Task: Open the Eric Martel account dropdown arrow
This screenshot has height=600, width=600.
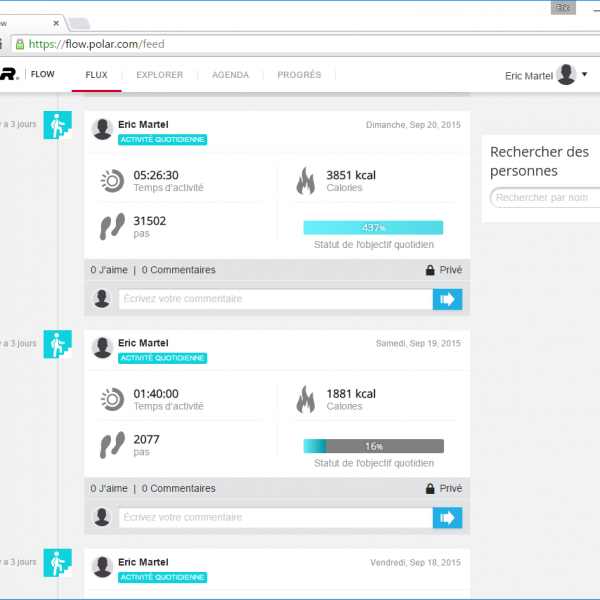Action: coord(585,75)
